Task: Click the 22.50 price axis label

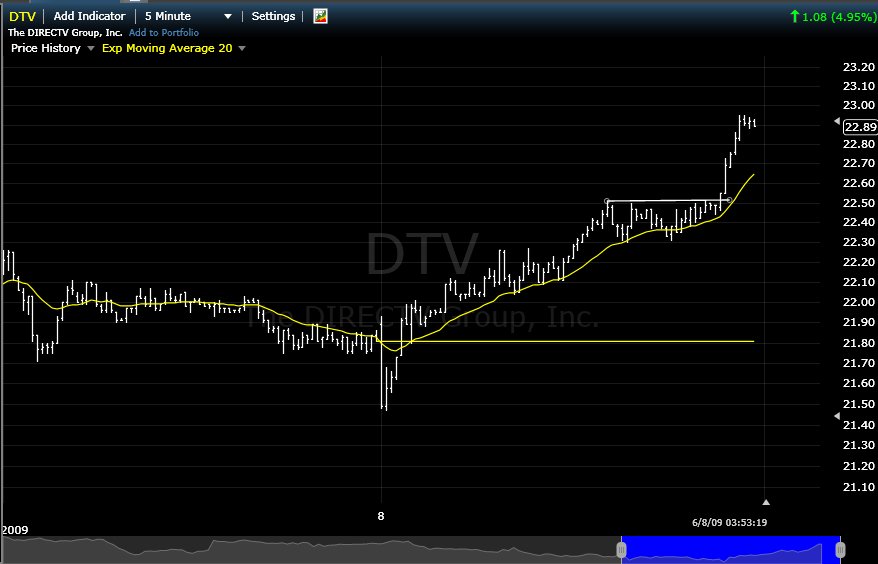Action: point(859,203)
